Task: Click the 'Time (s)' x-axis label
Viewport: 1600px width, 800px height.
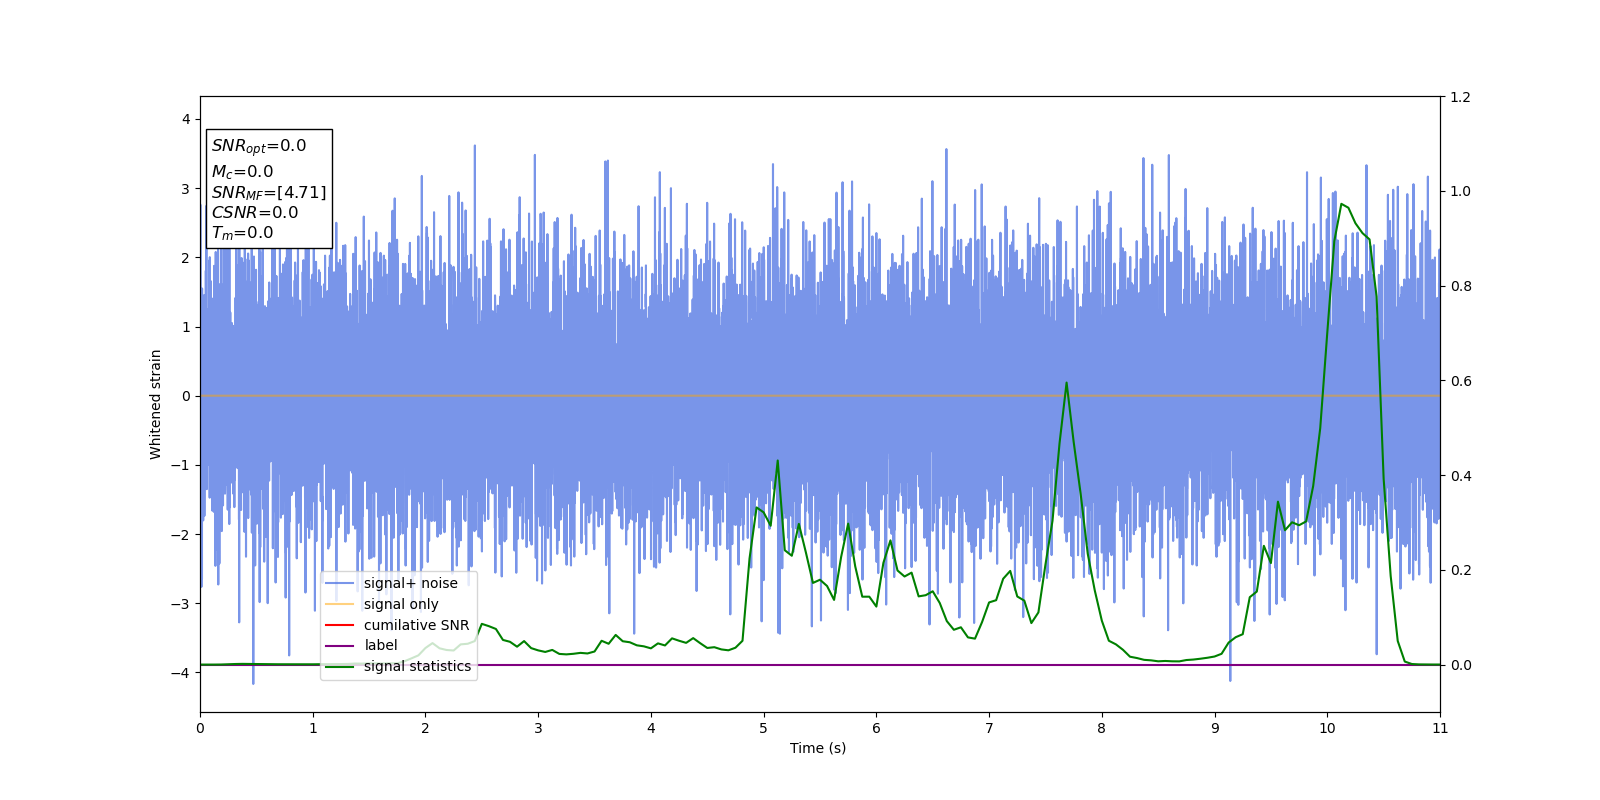Action: (818, 748)
